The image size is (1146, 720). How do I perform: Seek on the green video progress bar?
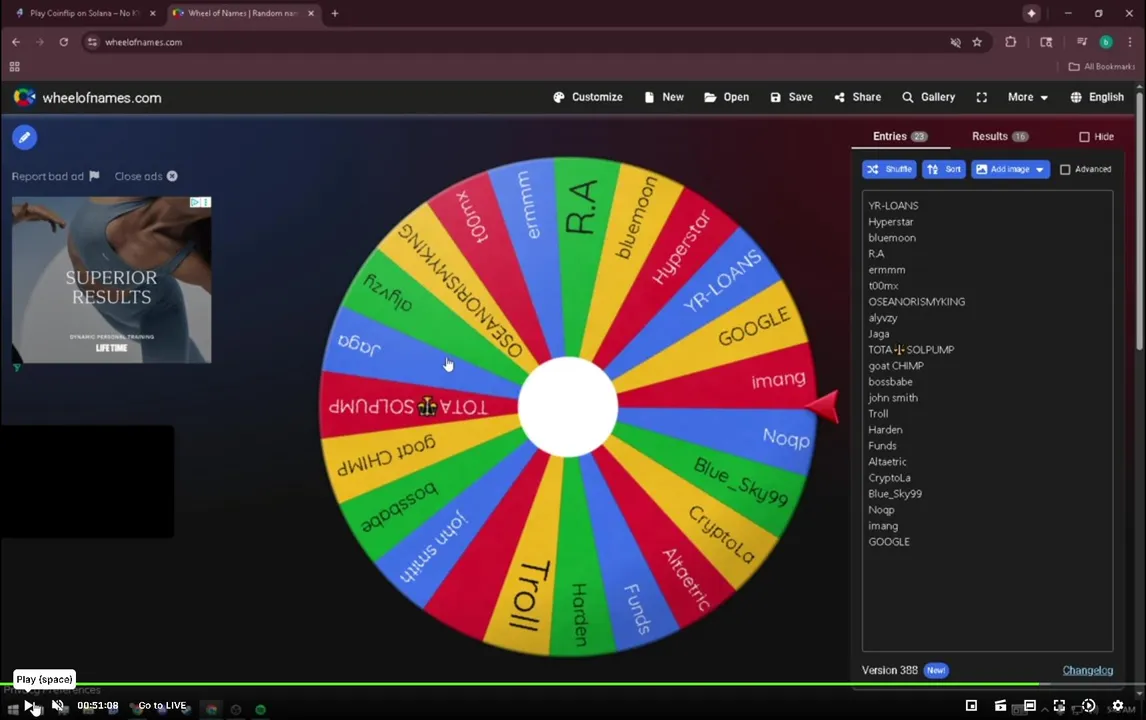[x=519, y=684]
